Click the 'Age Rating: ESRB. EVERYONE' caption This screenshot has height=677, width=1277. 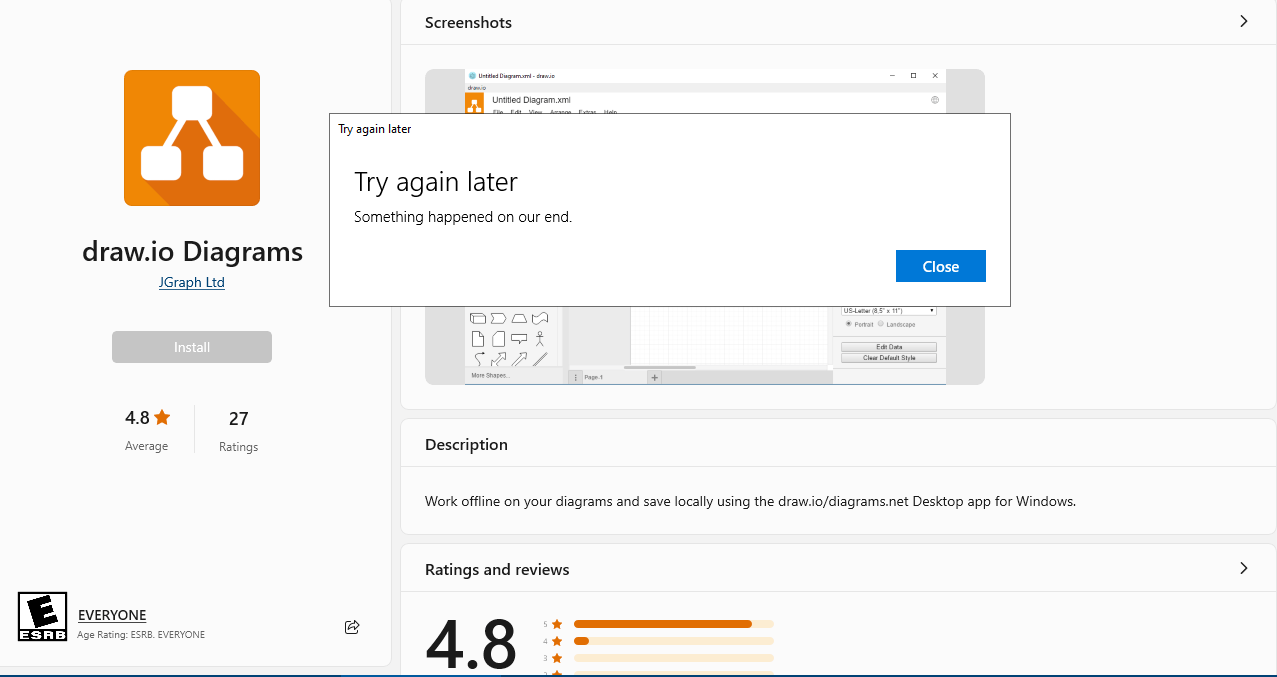[141, 635]
